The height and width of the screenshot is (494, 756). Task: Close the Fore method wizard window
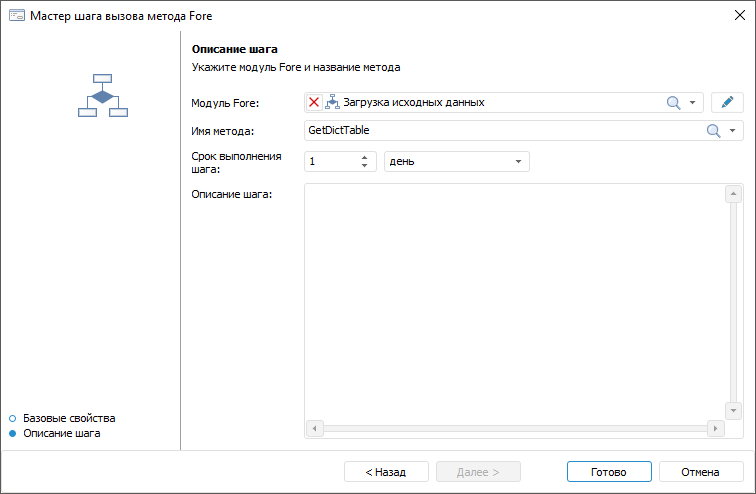pyautogui.click(x=739, y=16)
